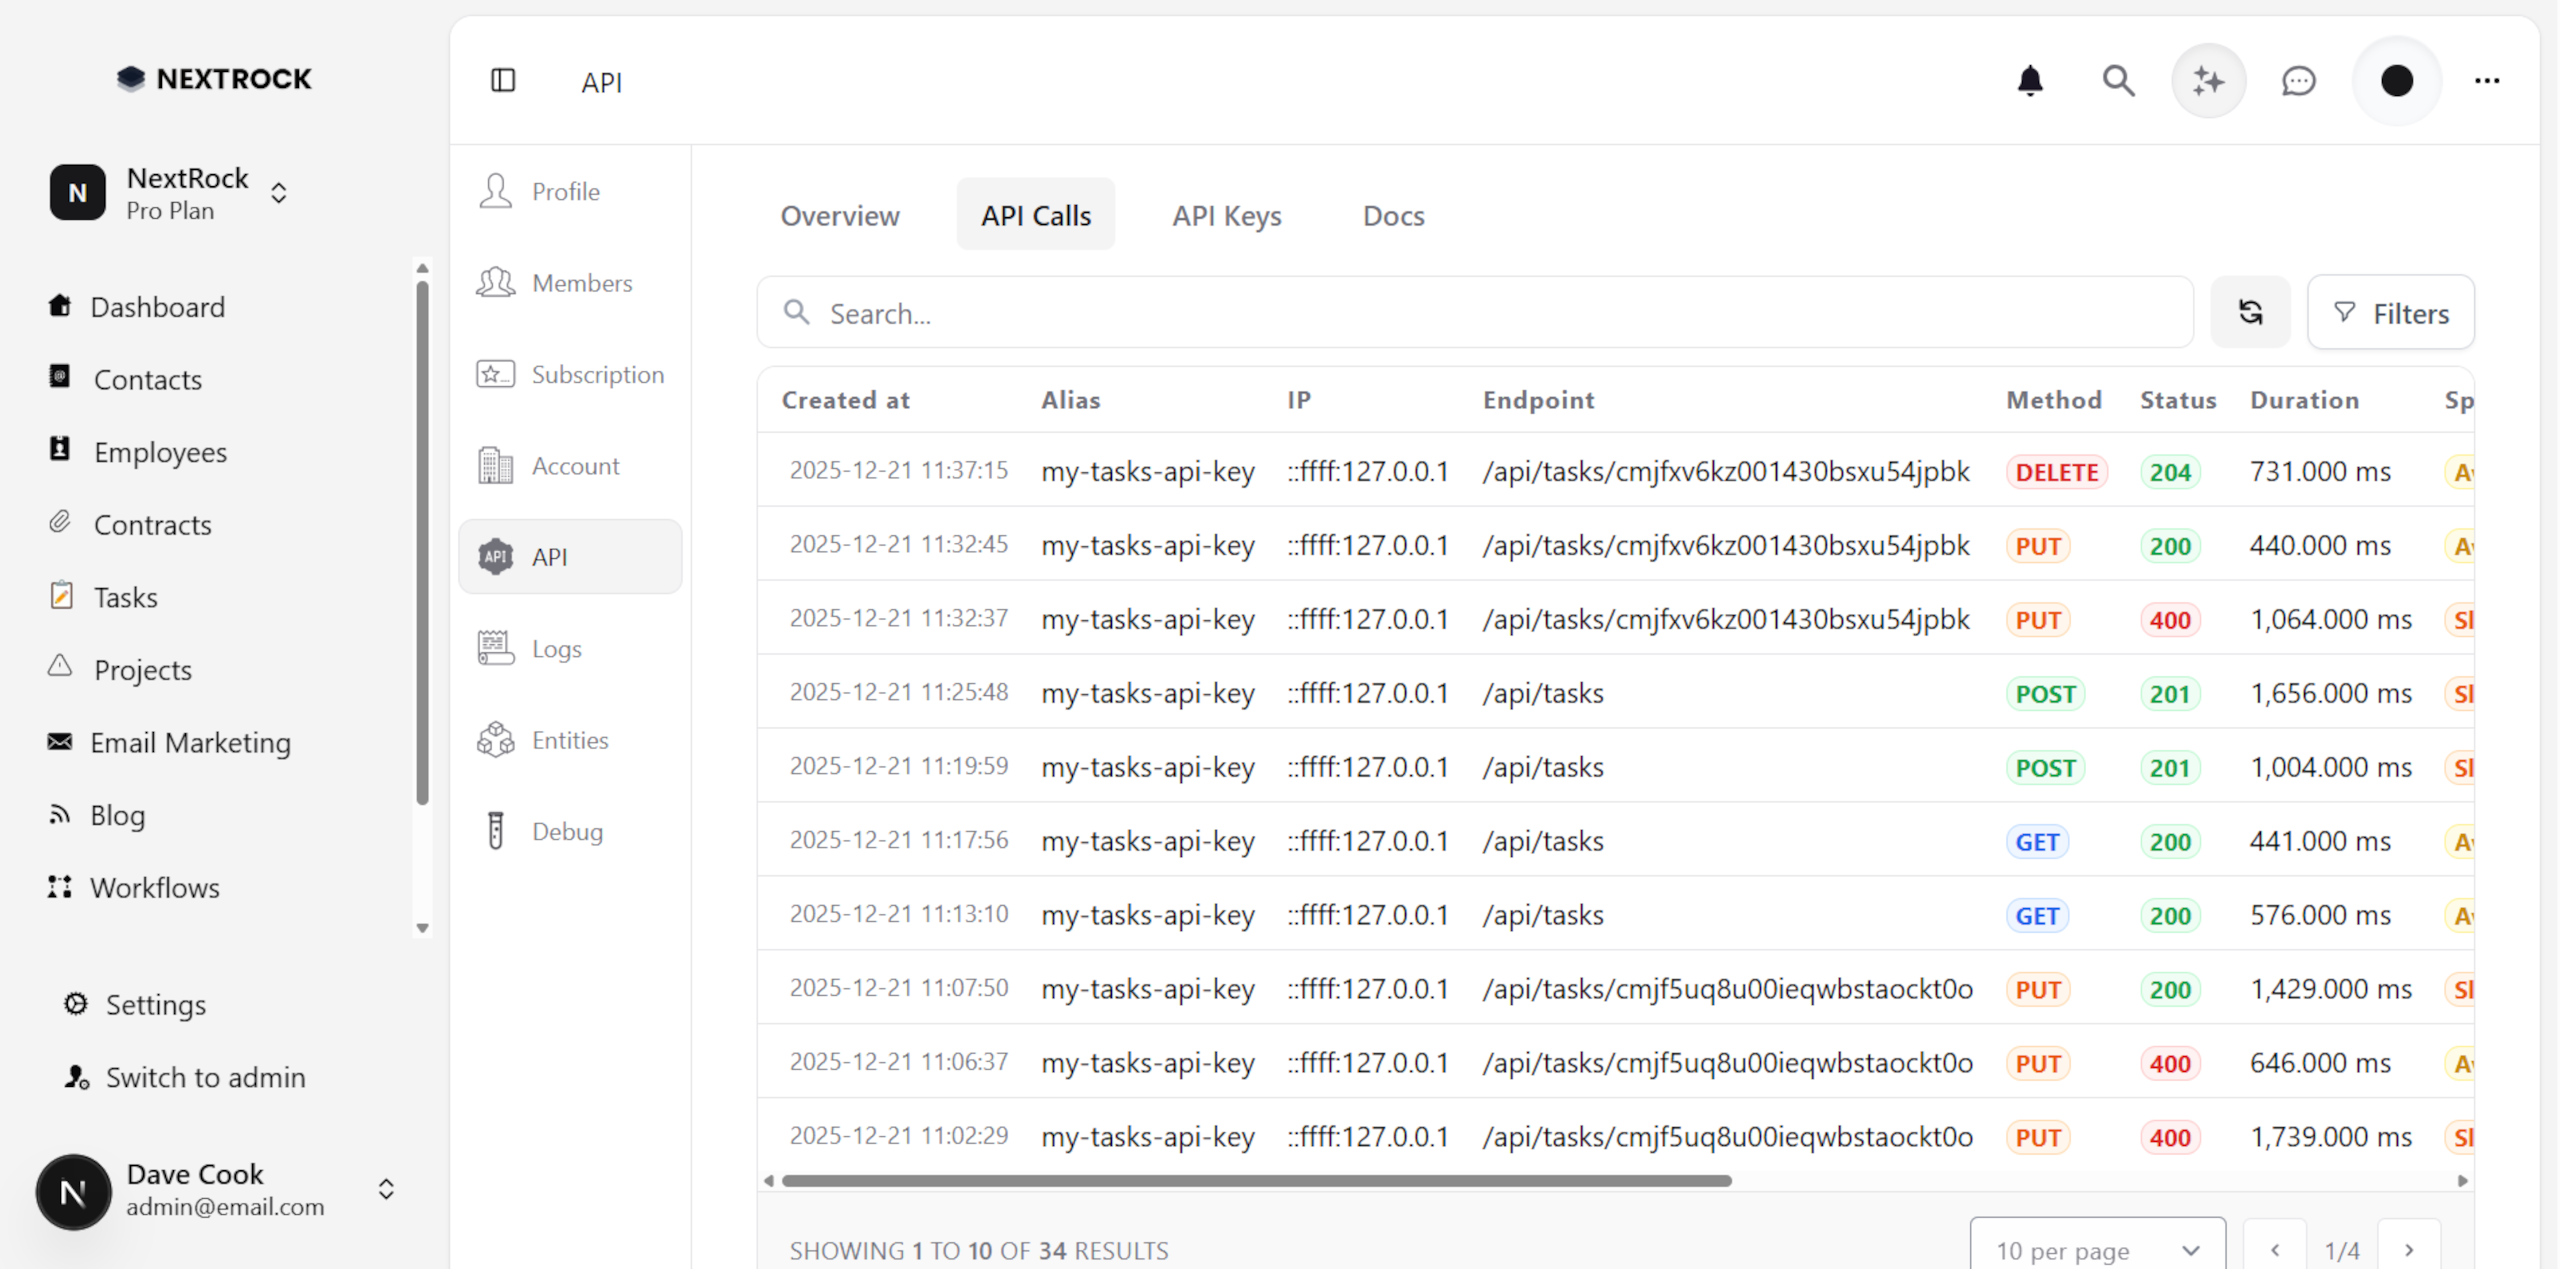Open the chat feedback bubble icon
Image resolution: width=2560 pixels, height=1269 pixels.
tap(2298, 81)
